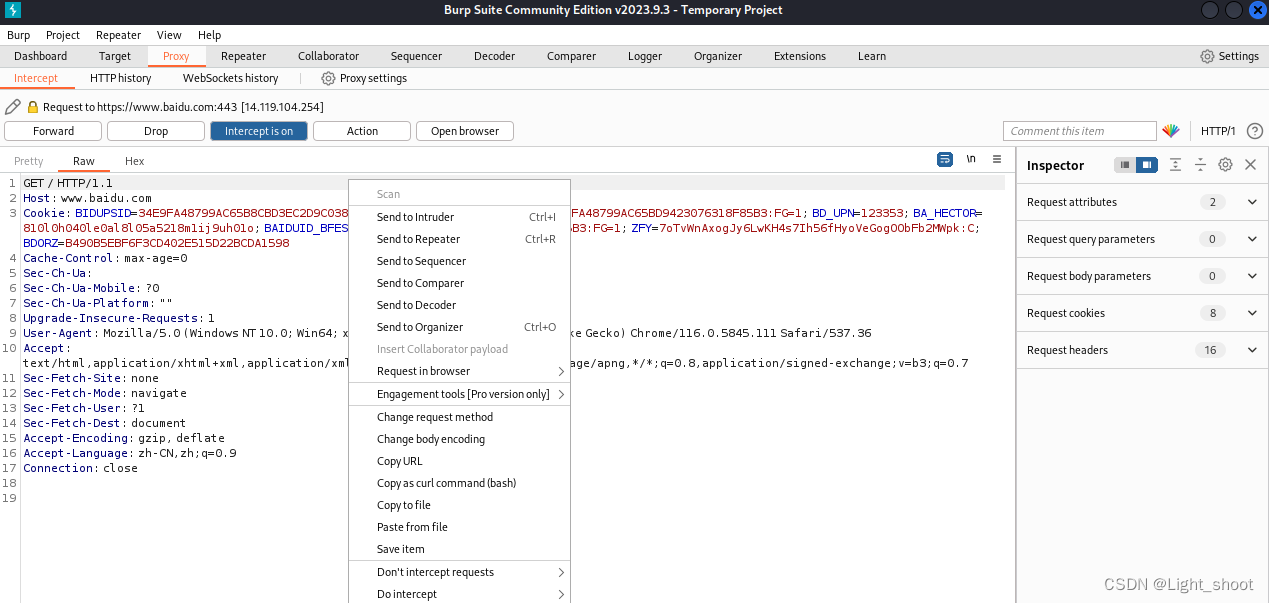Click the Burp Suite lightning logo icon
1269x603 pixels.
point(13,10)
